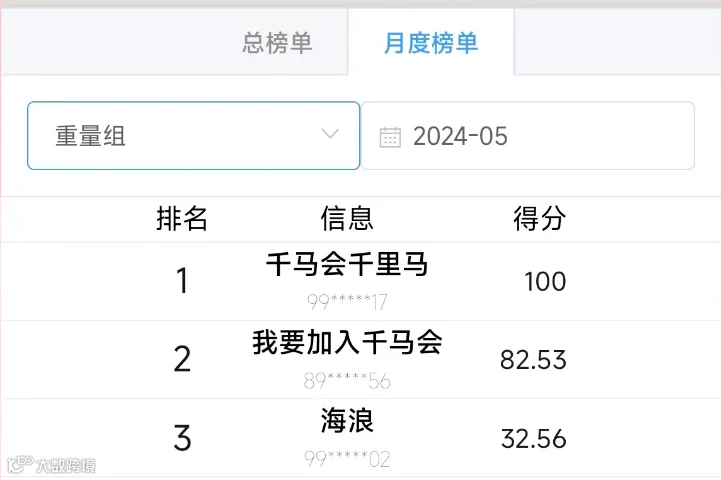Click the masked ID 89*****56
721x480 pixels.
pos(347,381)
